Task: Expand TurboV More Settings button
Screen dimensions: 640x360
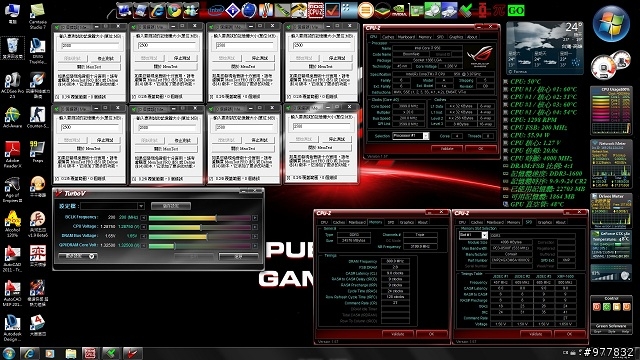Action: (x=77, y=256)
